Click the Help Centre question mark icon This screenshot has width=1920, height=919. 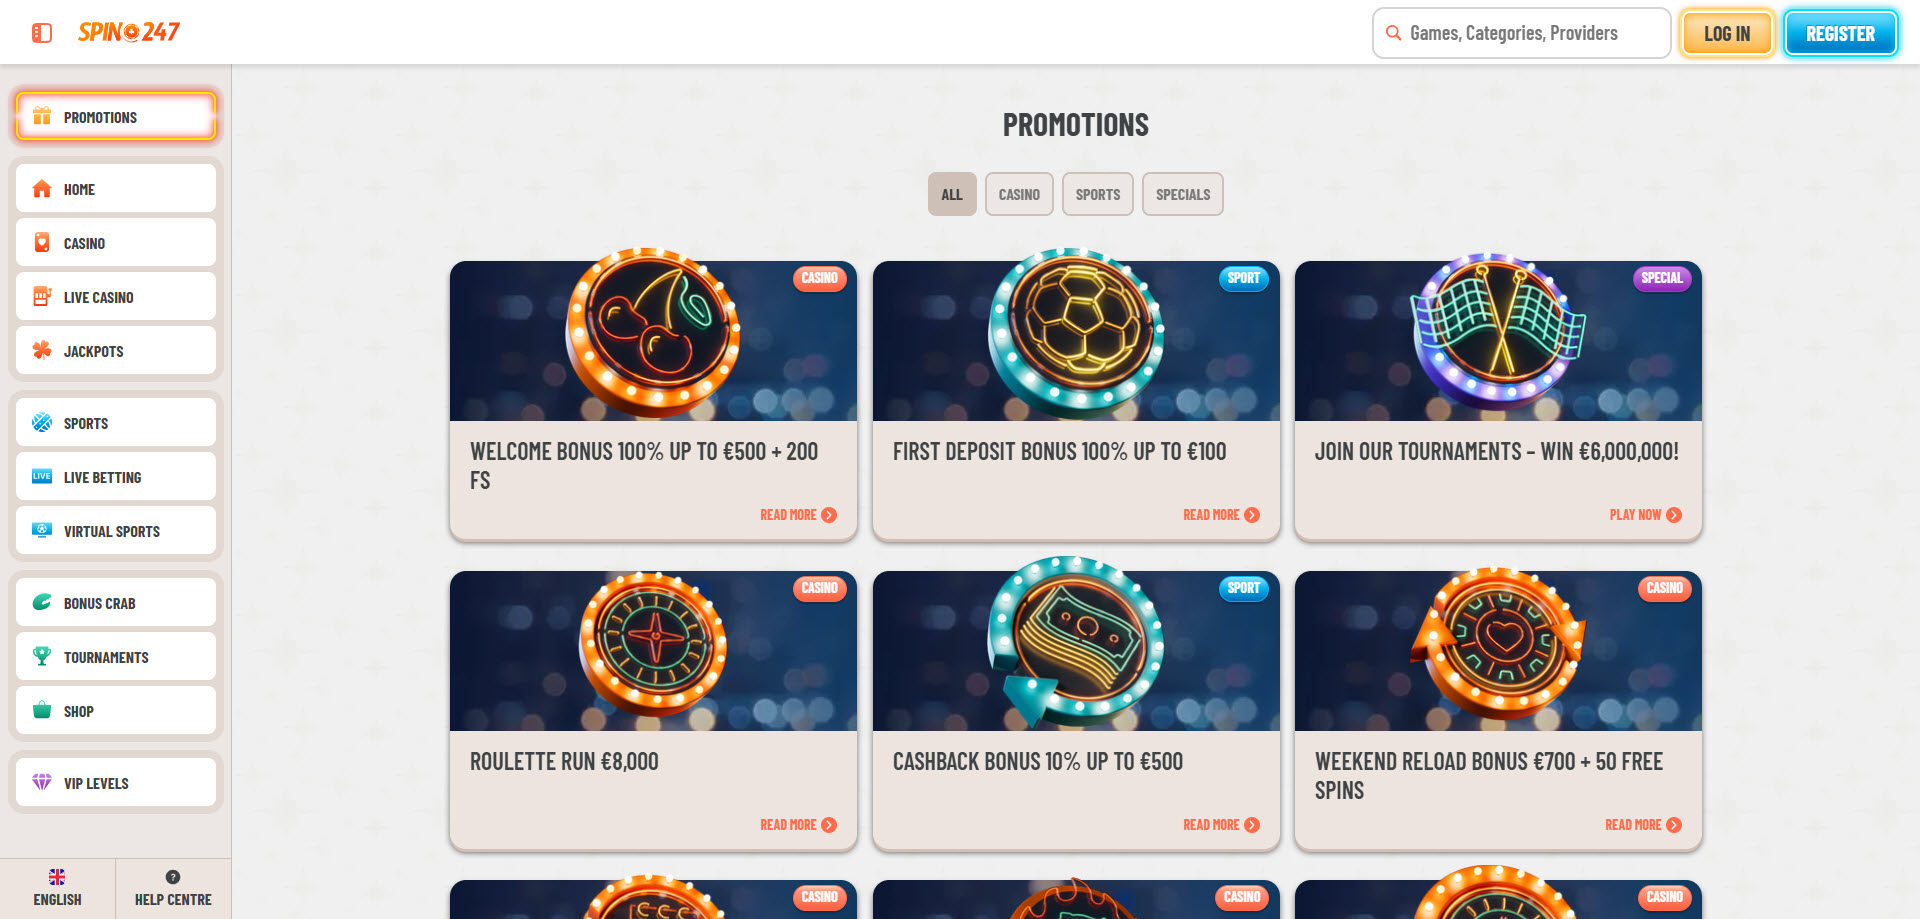[173, 877]
